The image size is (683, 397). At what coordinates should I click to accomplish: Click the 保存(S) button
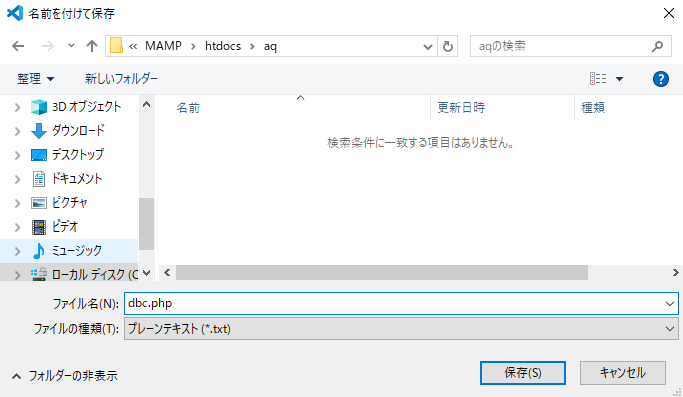tap(523, 373)
